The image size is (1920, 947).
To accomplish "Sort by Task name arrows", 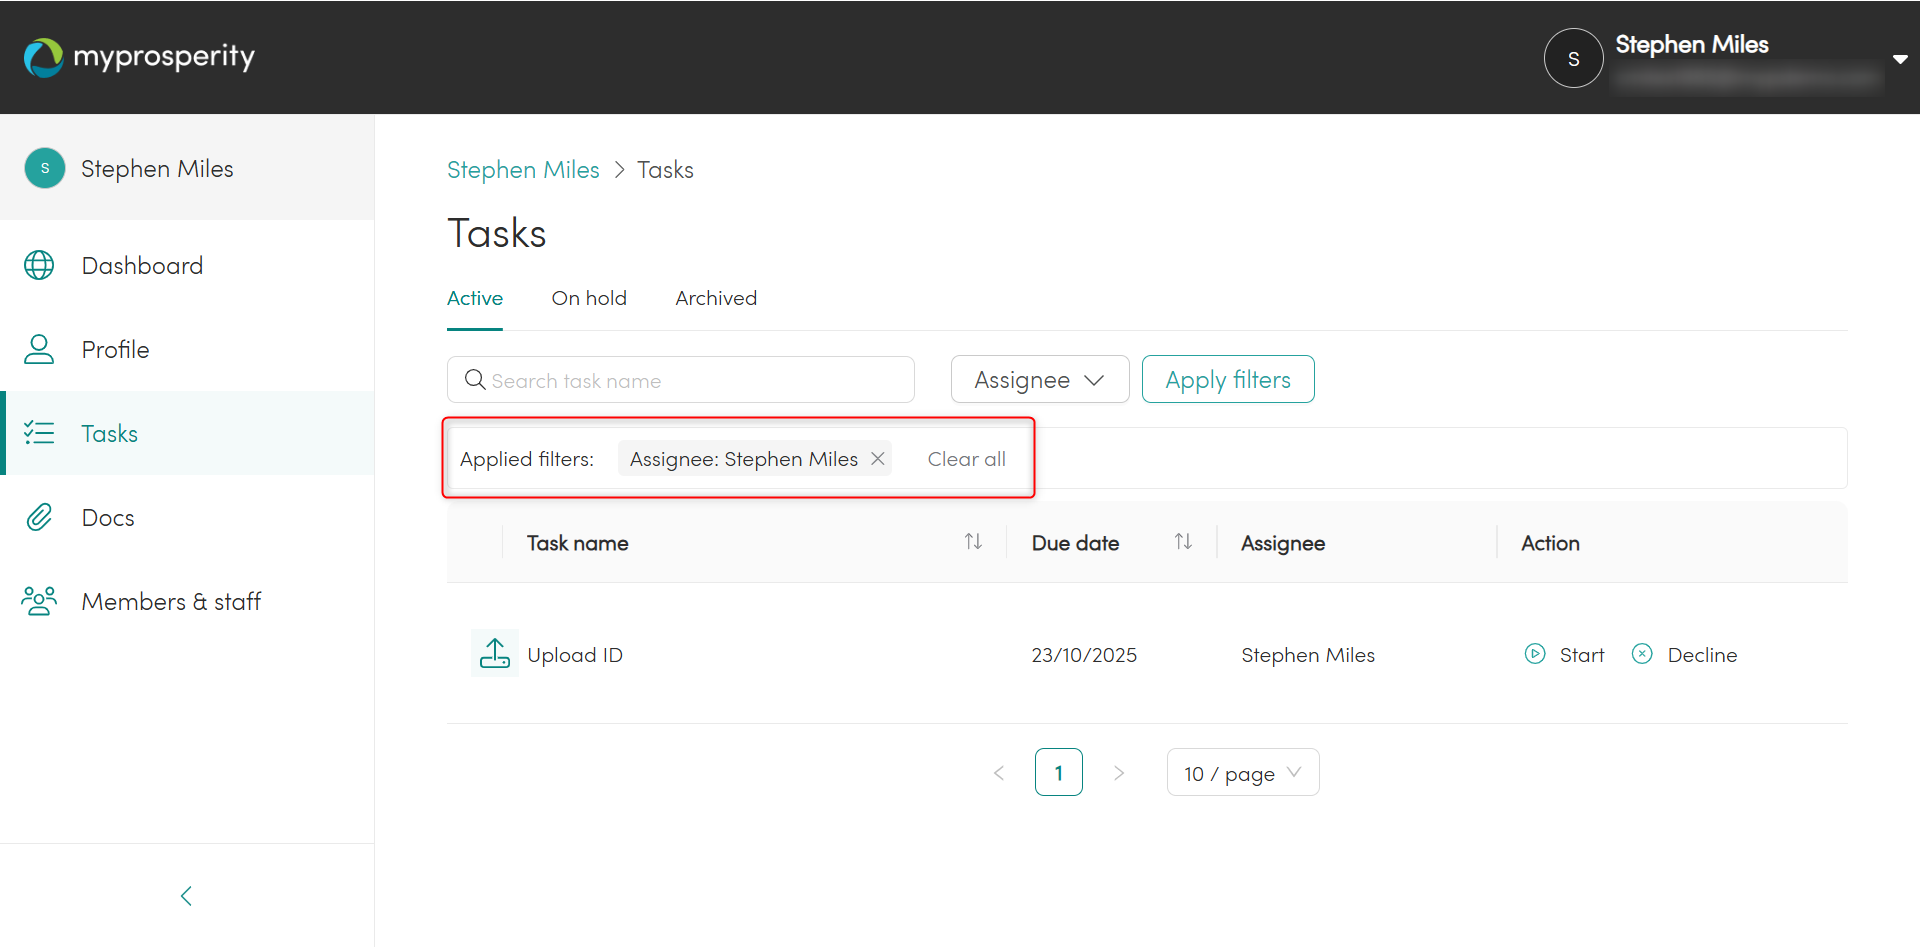I will 973,542.
